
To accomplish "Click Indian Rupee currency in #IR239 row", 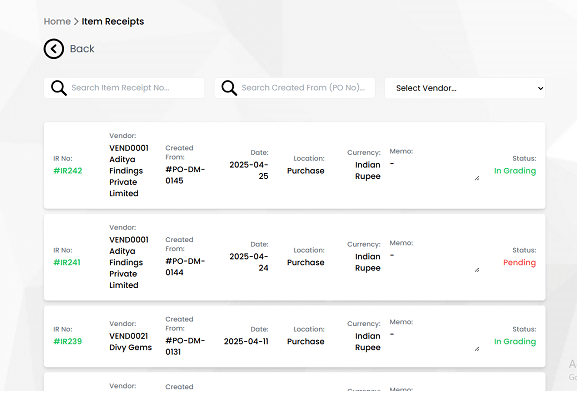I will (x=368, y=341).
